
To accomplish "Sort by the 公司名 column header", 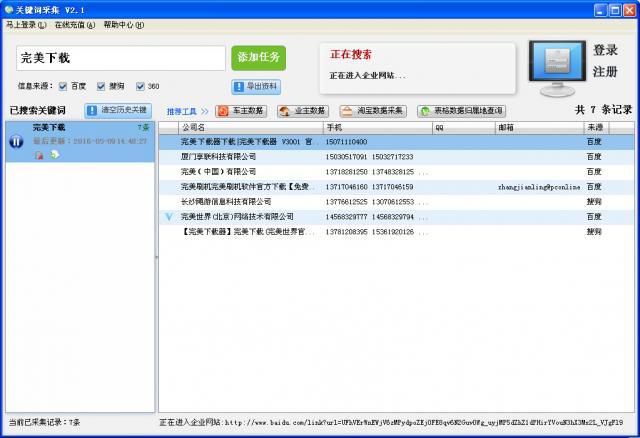I will tap(251, 128).
